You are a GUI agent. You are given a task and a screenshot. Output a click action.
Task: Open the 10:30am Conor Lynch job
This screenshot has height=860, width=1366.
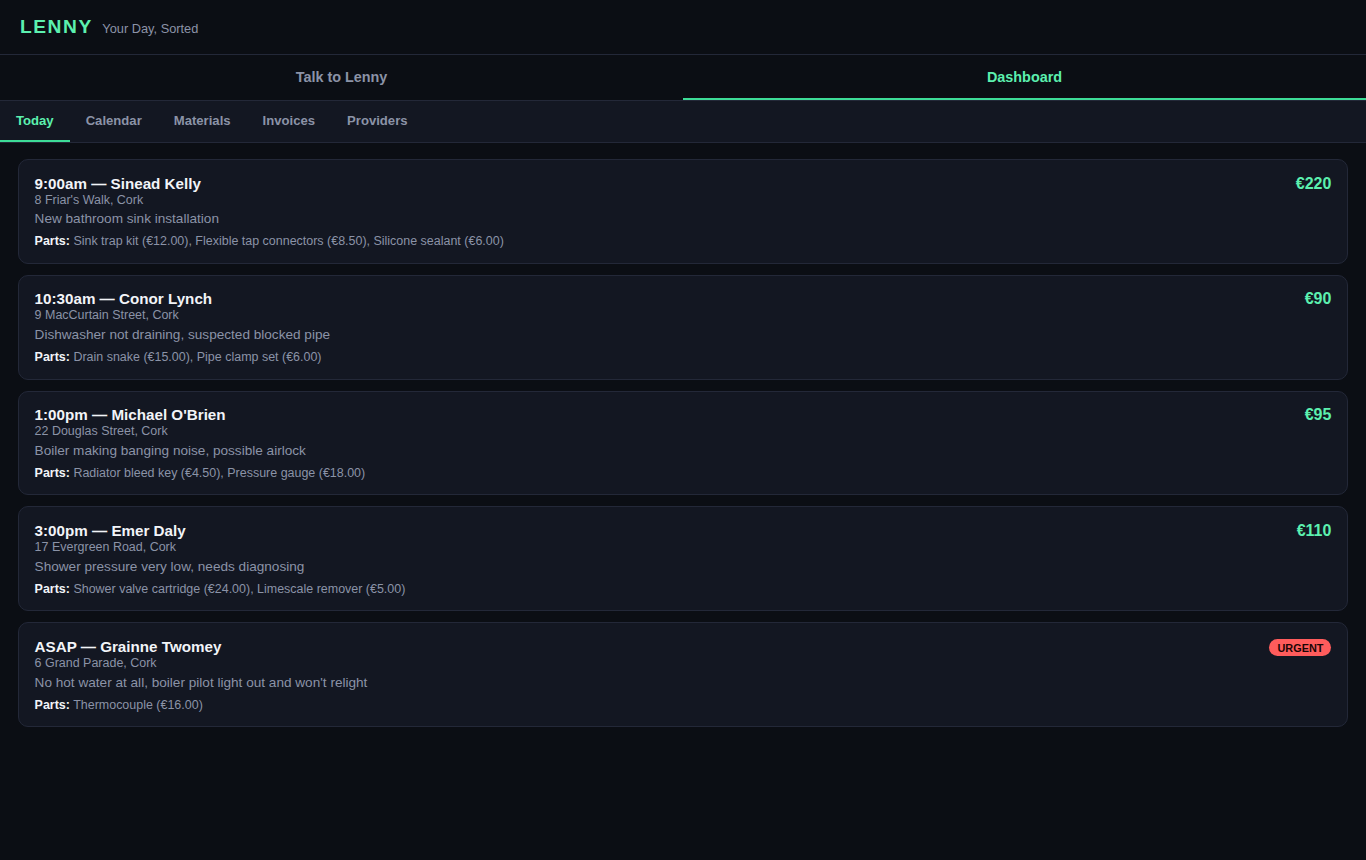pyautogui.click(x=683, y=327)
